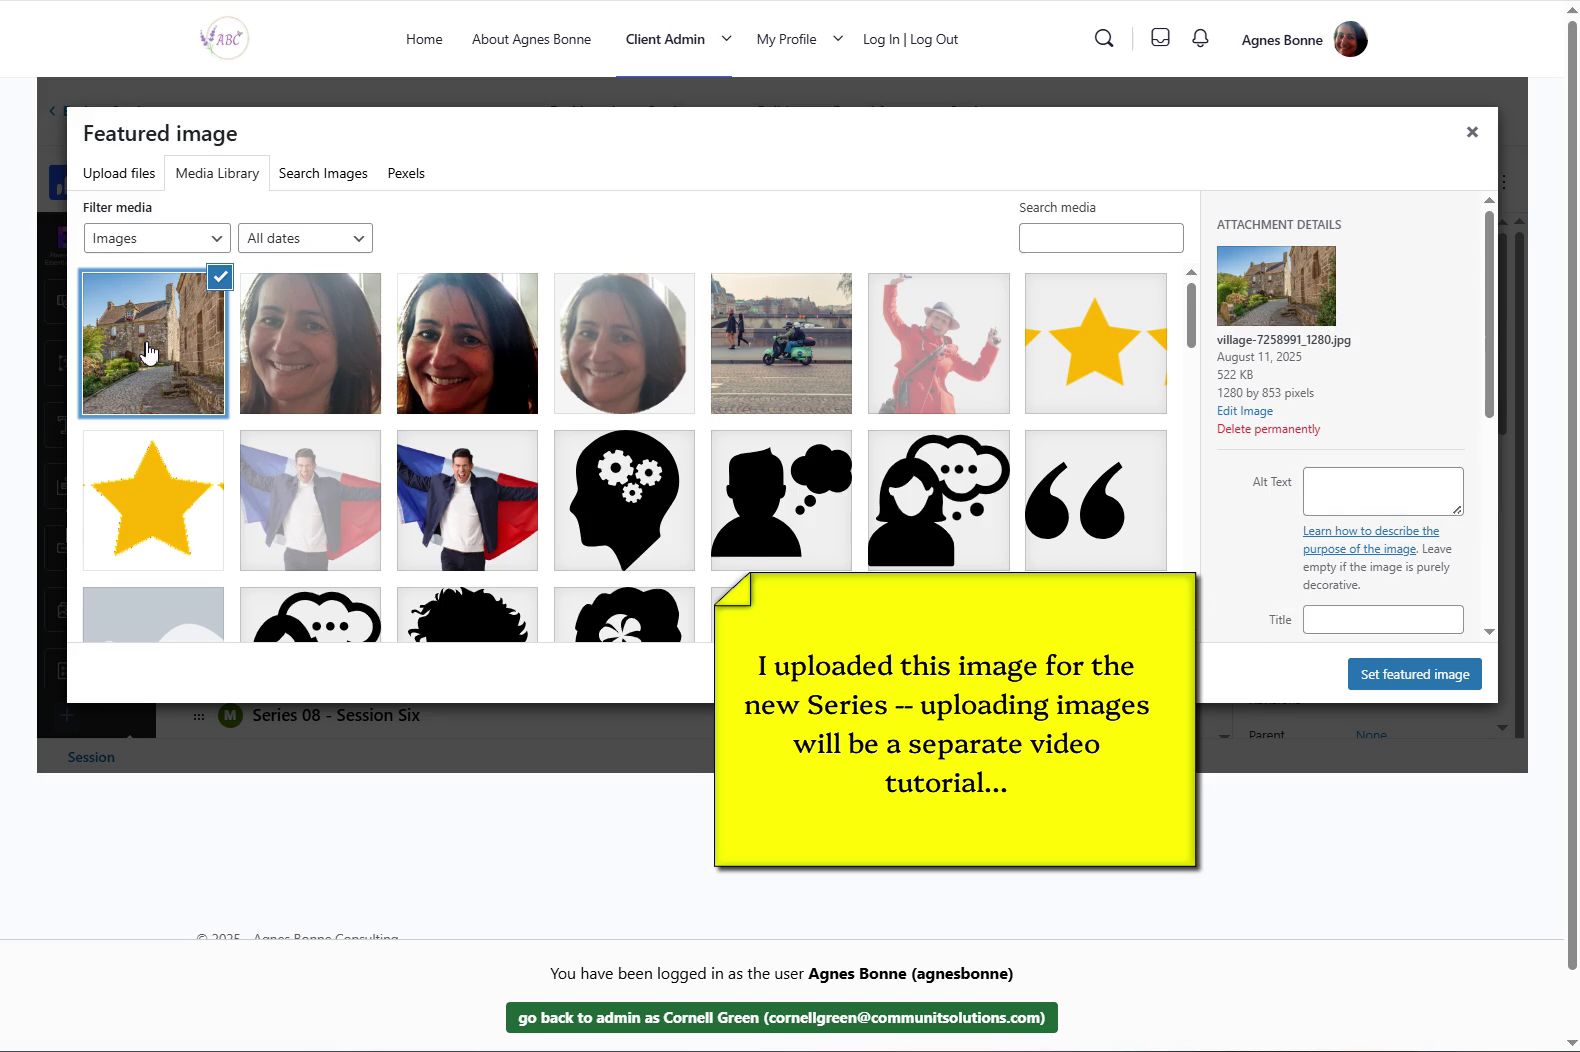The height and width of the screenshot is (1052, 1580).
Task: Click the ABC site logo
Action: 224,39
